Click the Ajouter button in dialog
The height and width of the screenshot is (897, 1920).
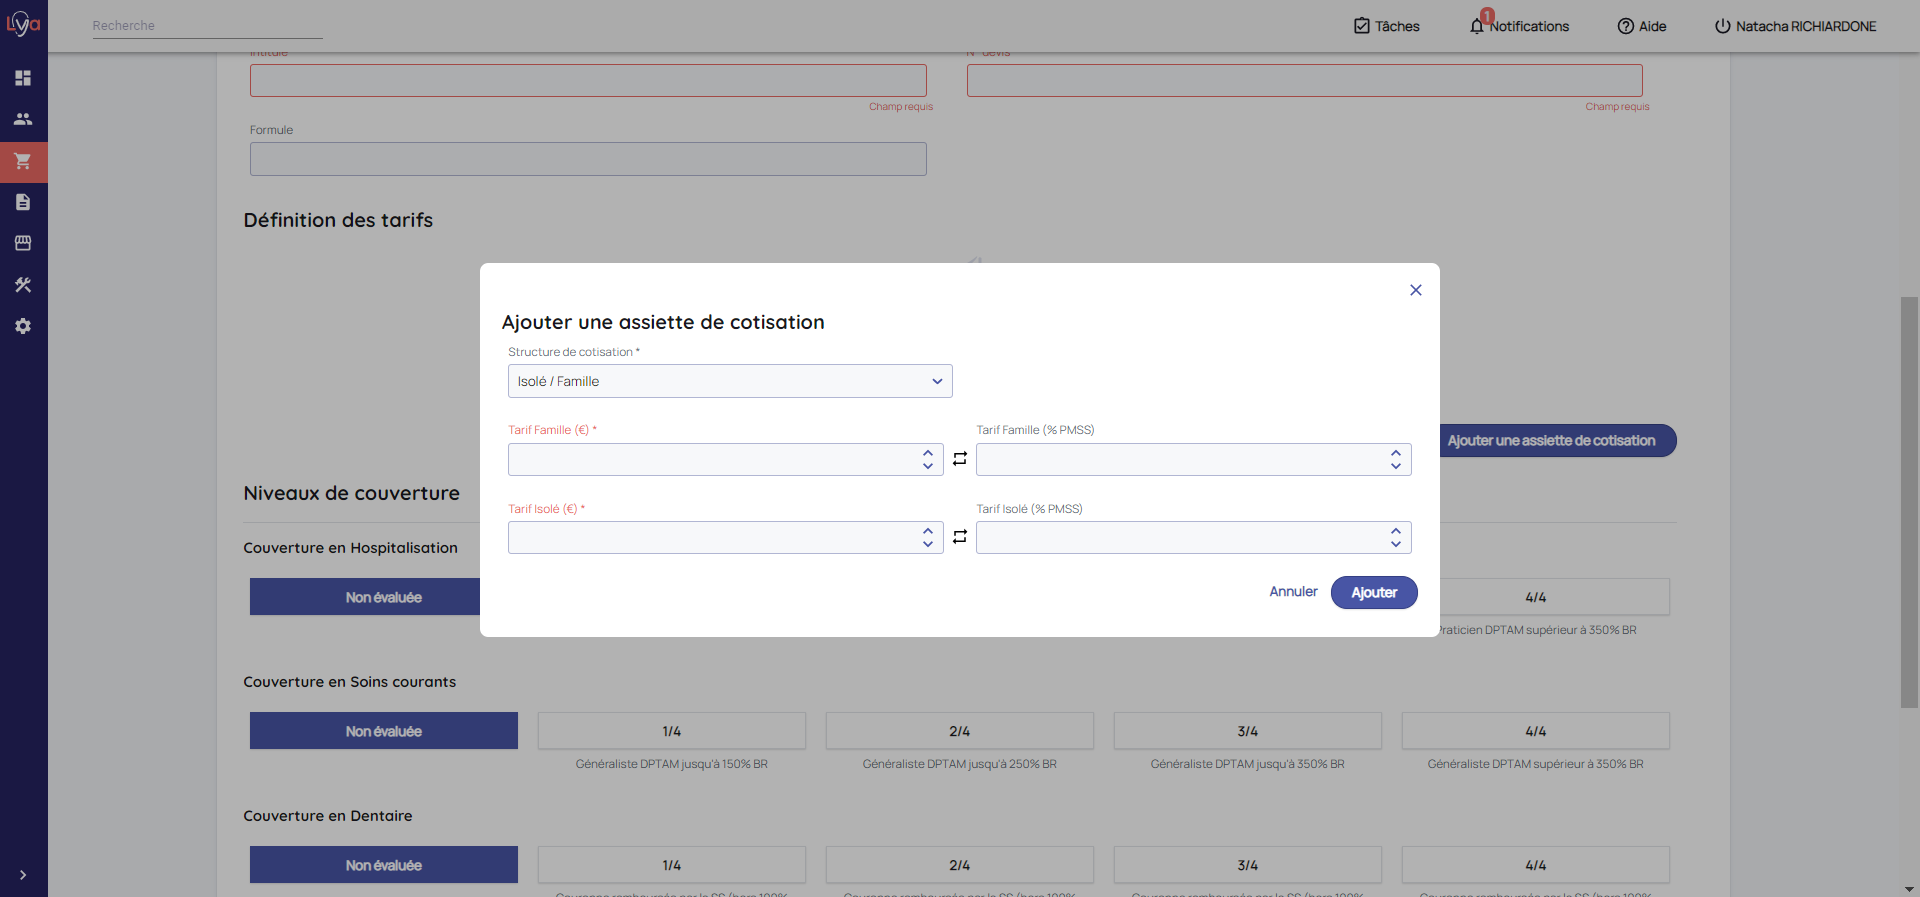click(1373, 592)
